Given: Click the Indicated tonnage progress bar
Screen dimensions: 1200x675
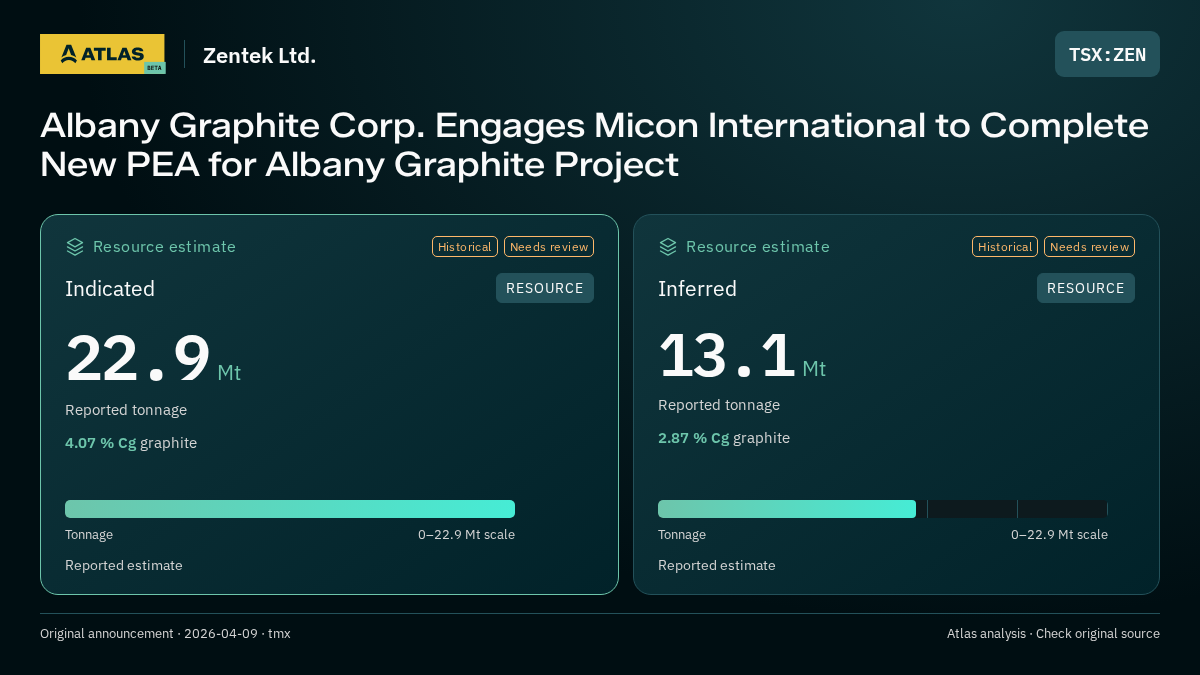Looking at the screenshot, I should 290,509.
